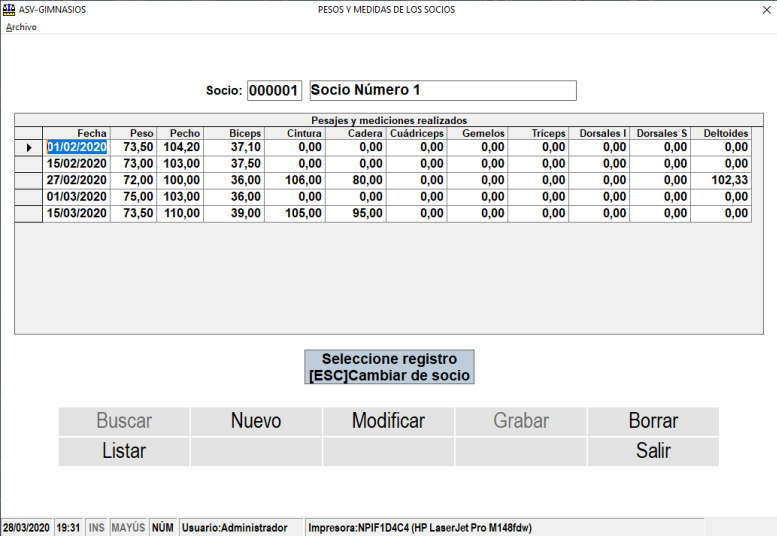The width and height of the screenshot is (777, 536).
Task: Click Cintura value 105,00
Action: tap(295, 214)
